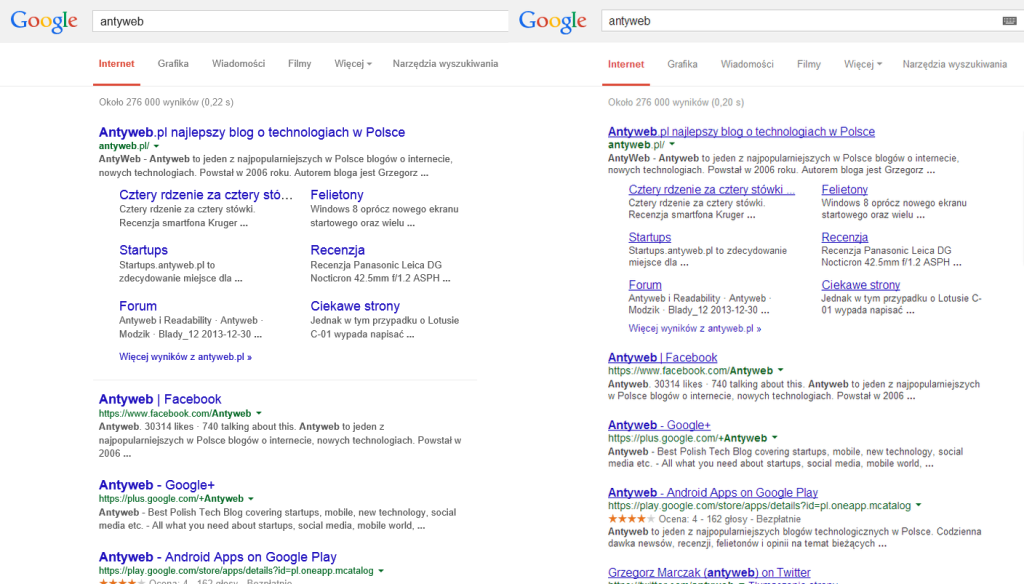Open the Startups sitelink on the right page

click(x=650, y=237)
